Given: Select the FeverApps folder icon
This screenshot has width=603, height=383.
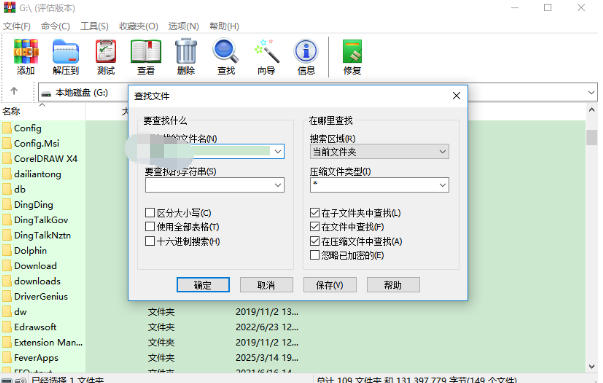Looking at the screenshot, I should pyautogui.click(x=7, y=358).
